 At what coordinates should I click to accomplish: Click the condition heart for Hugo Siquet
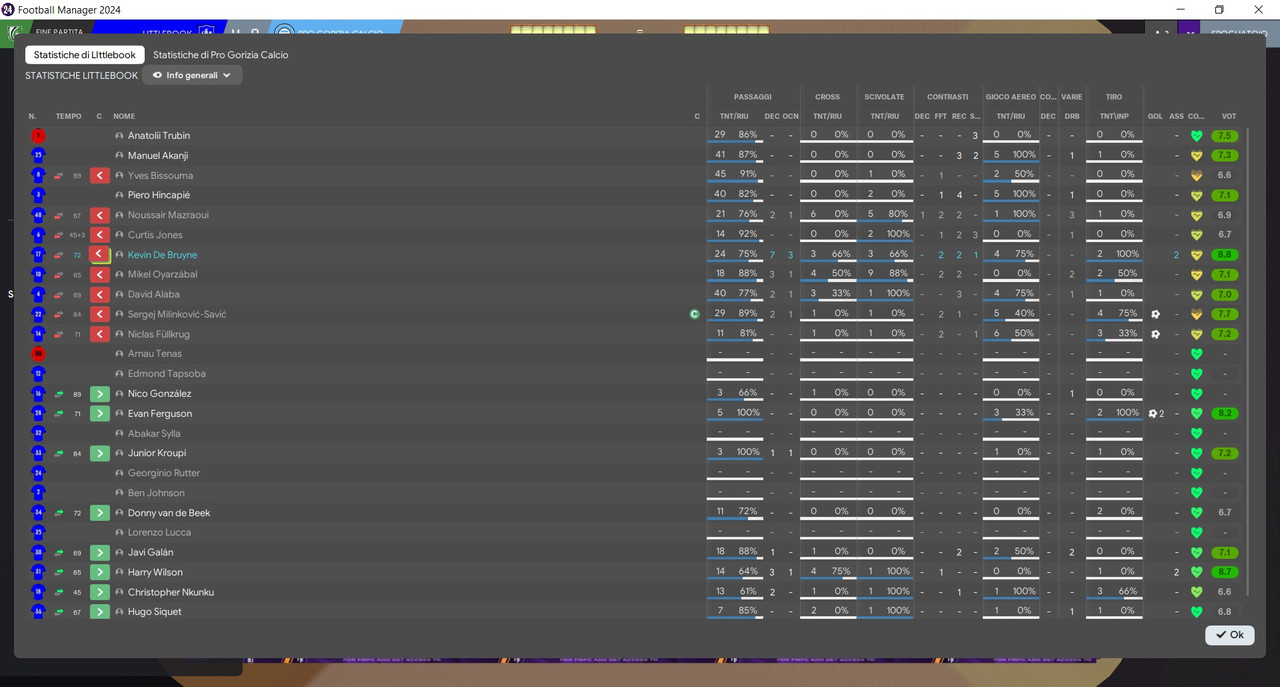(x=1196, y=612)
